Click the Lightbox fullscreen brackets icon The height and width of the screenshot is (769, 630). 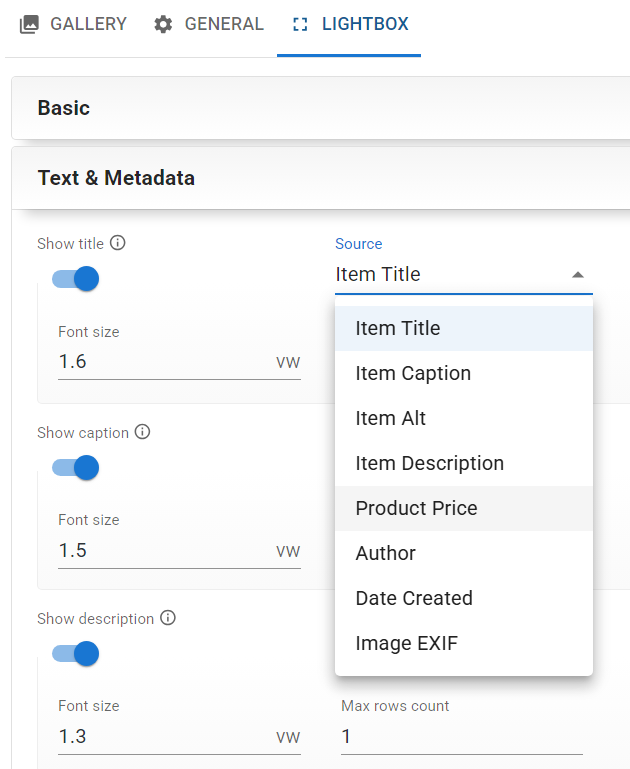pyautogui.click(x=299, y=24)
